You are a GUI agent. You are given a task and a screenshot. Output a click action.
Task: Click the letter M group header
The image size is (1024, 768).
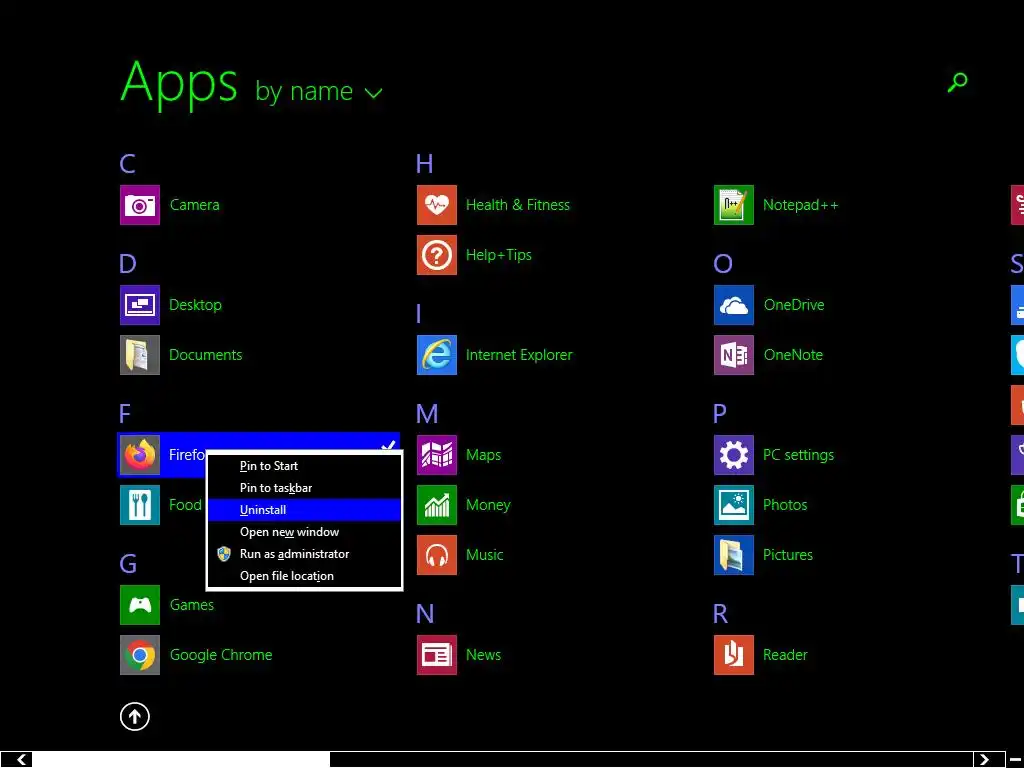pos(427,414)
